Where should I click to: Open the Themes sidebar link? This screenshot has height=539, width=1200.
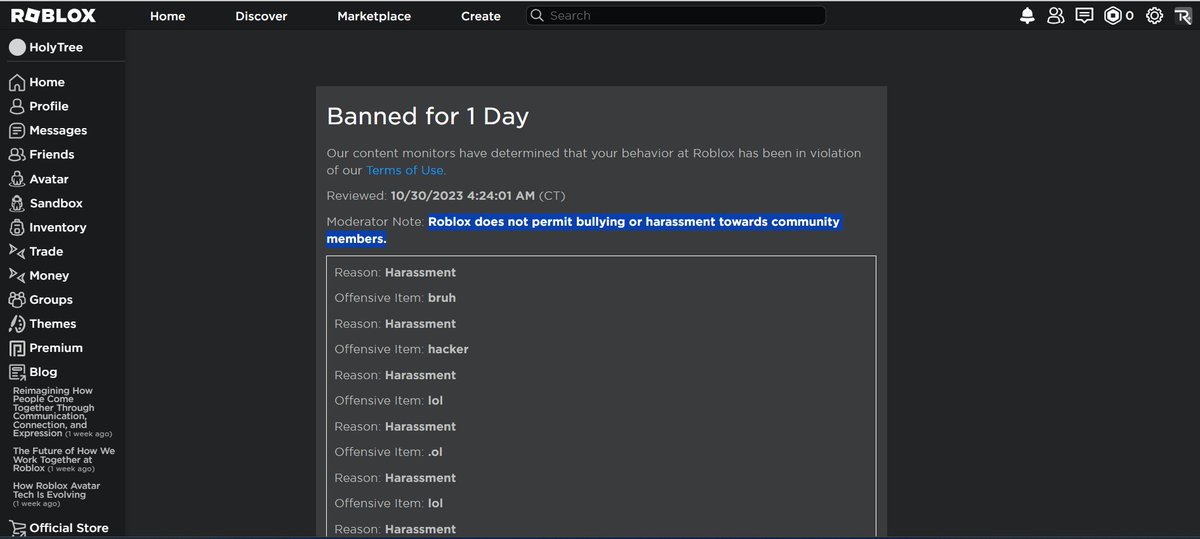(x=53, y=323)
